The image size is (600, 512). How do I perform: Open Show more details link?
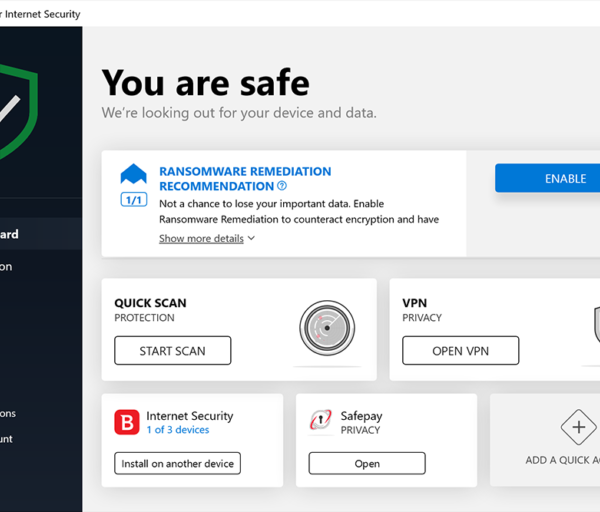201,238
